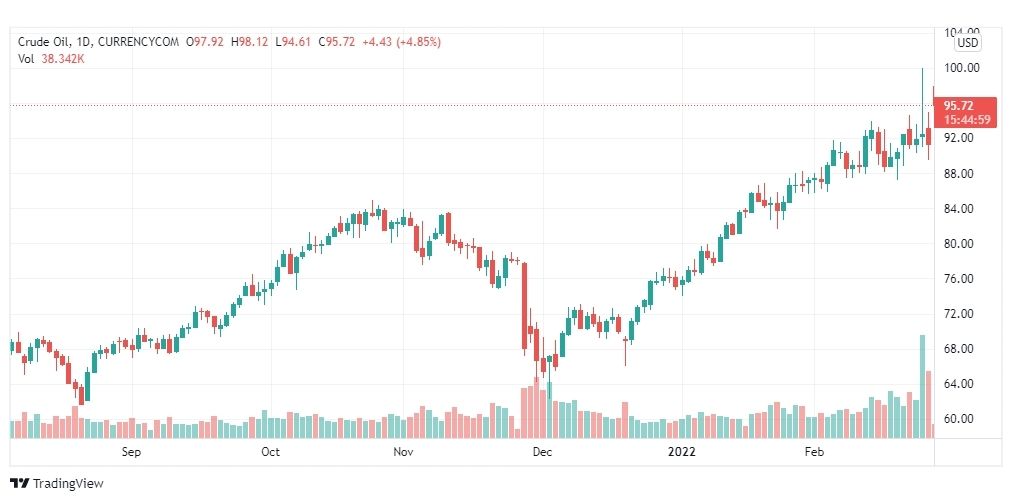The height and width of the screenshot is (501, 1012).
Task: Click the Nov date marker on time axis
Action: point(403,452)
